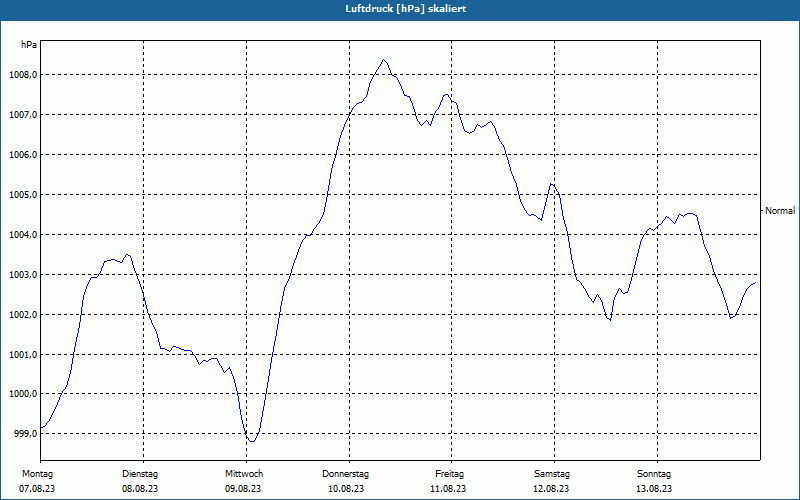Click the pressure curve peak above 1008 hPa
The height and width of the screenshot is (500, 800).
pyautogui.click(x=384, y=60)
